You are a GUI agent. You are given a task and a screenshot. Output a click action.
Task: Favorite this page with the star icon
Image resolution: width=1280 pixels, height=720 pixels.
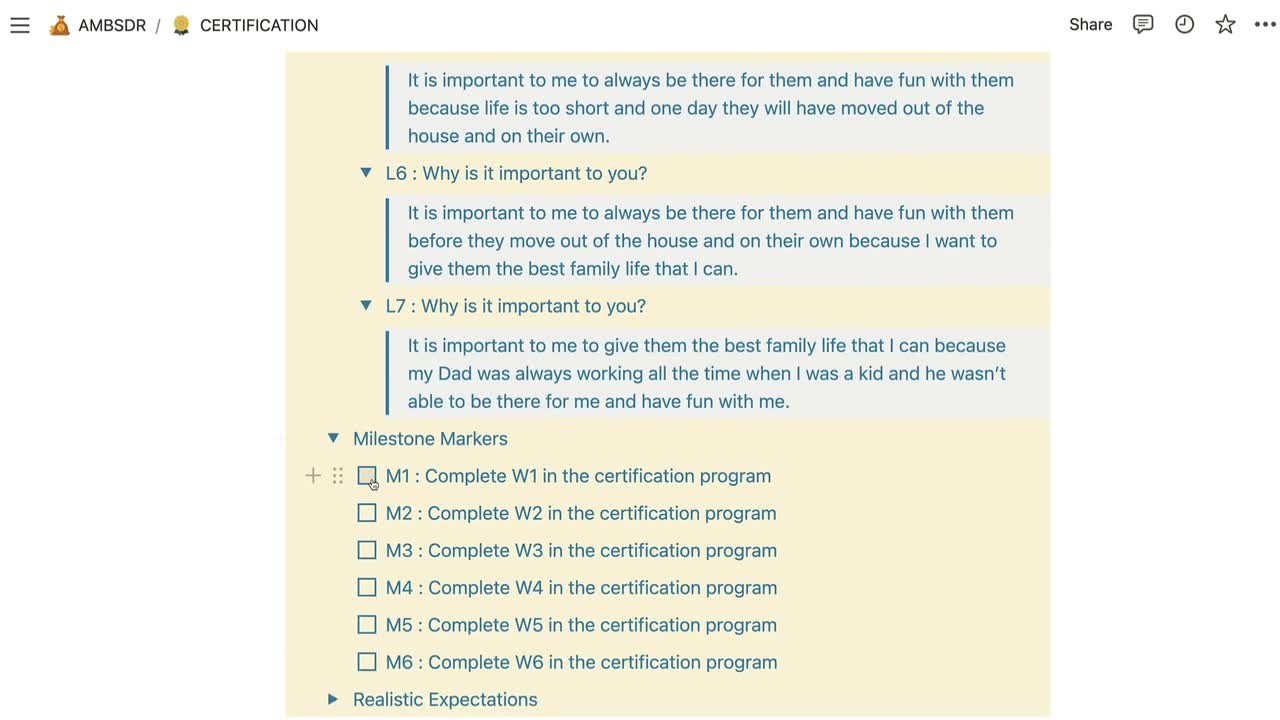[x=1225, y=25]
